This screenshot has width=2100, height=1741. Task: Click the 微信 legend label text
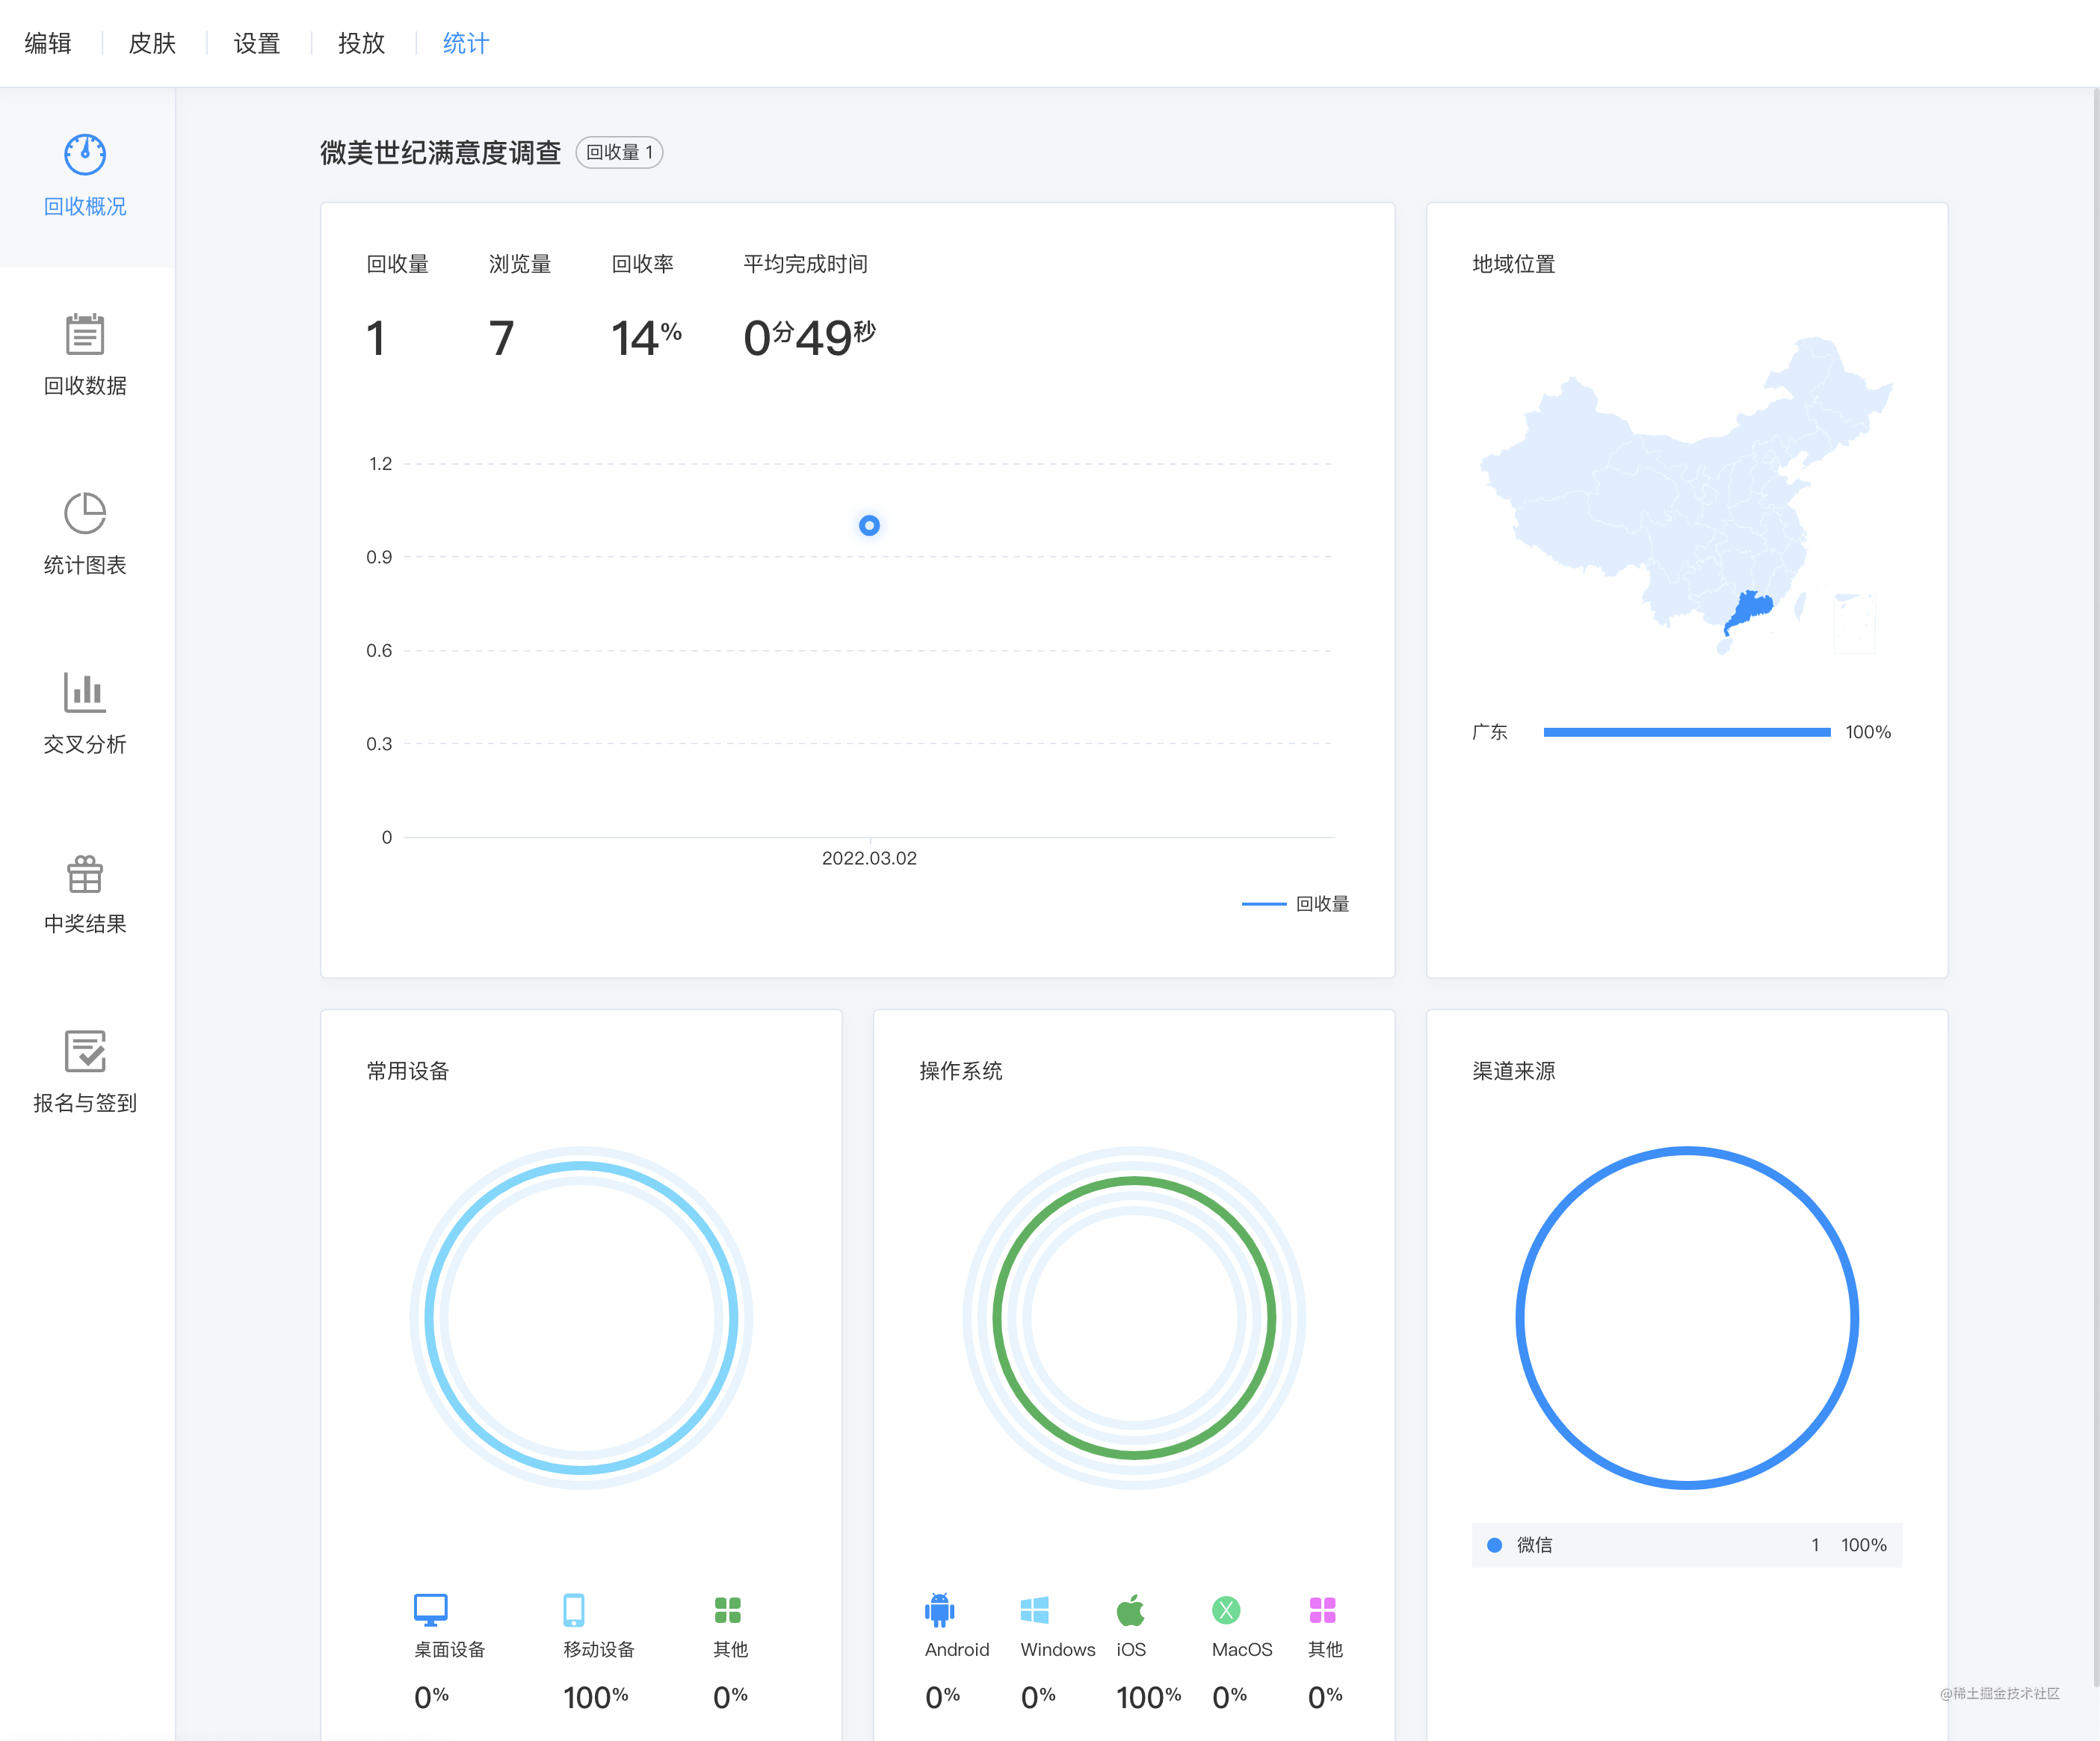(x=1534, y=1545)
